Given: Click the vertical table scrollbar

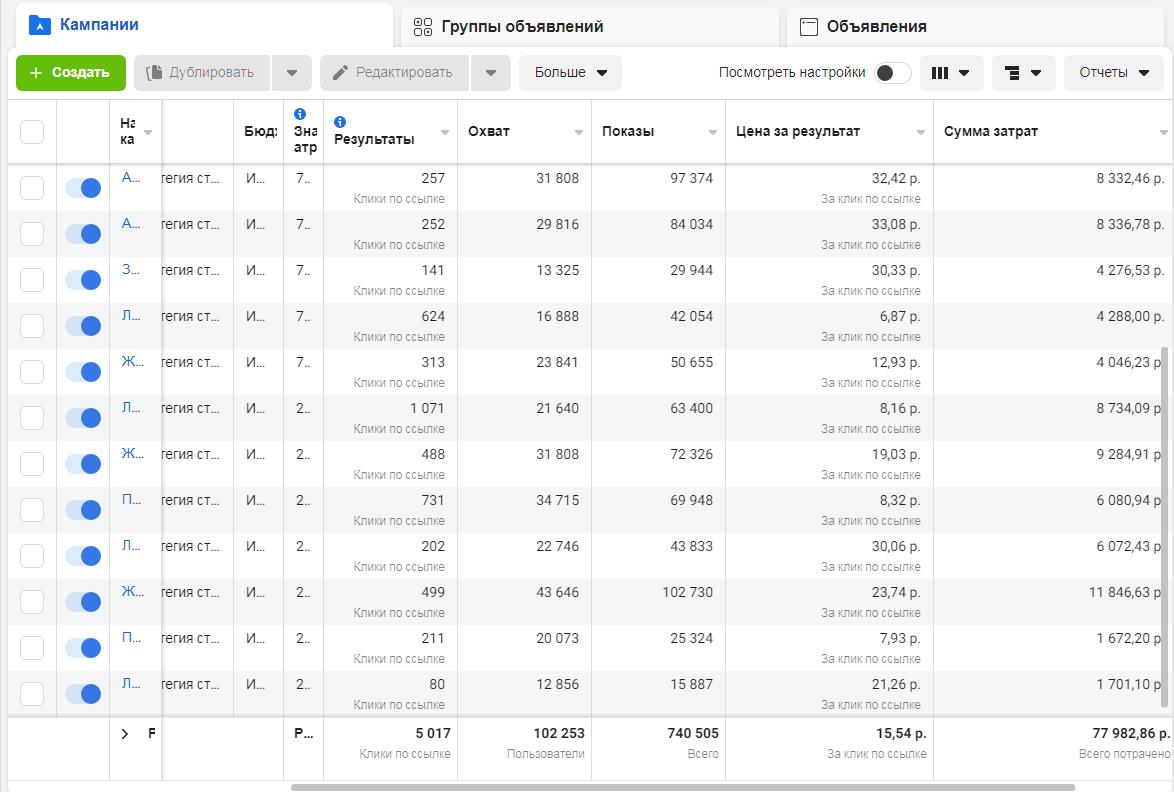Looking at the screenshot, I should [x=1164, y=527].
